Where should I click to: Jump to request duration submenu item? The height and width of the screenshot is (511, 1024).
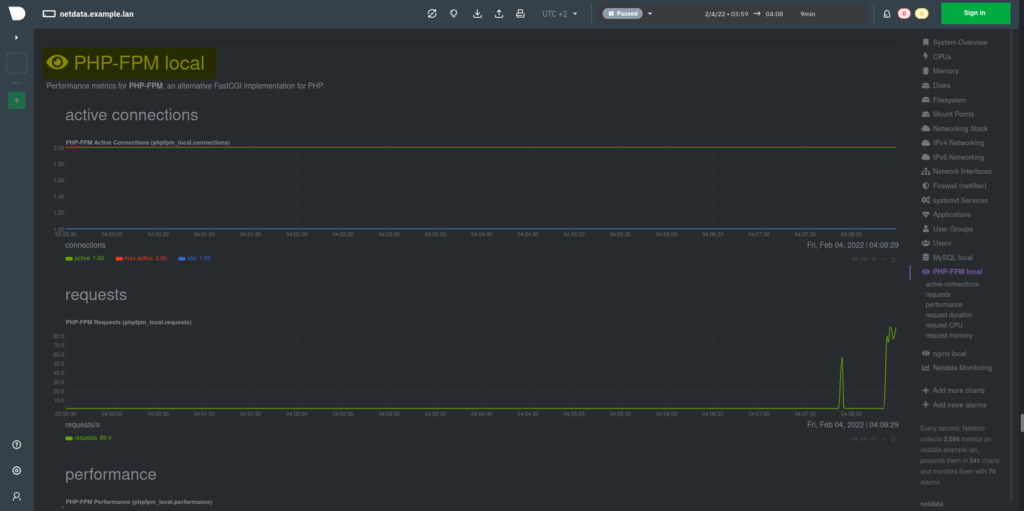pos(948,315)
